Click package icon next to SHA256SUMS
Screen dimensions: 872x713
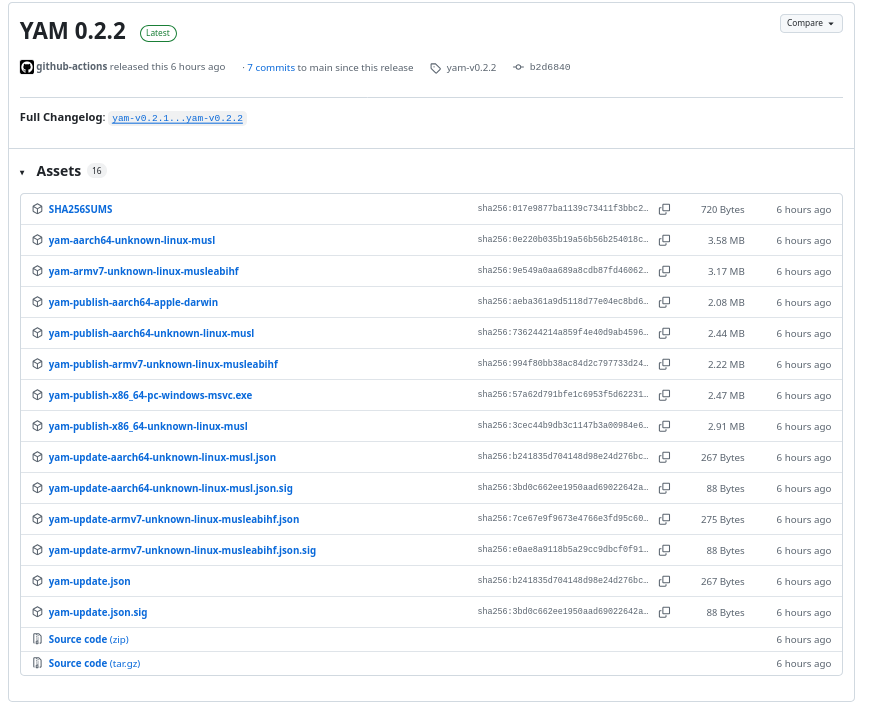pos(37,209)
